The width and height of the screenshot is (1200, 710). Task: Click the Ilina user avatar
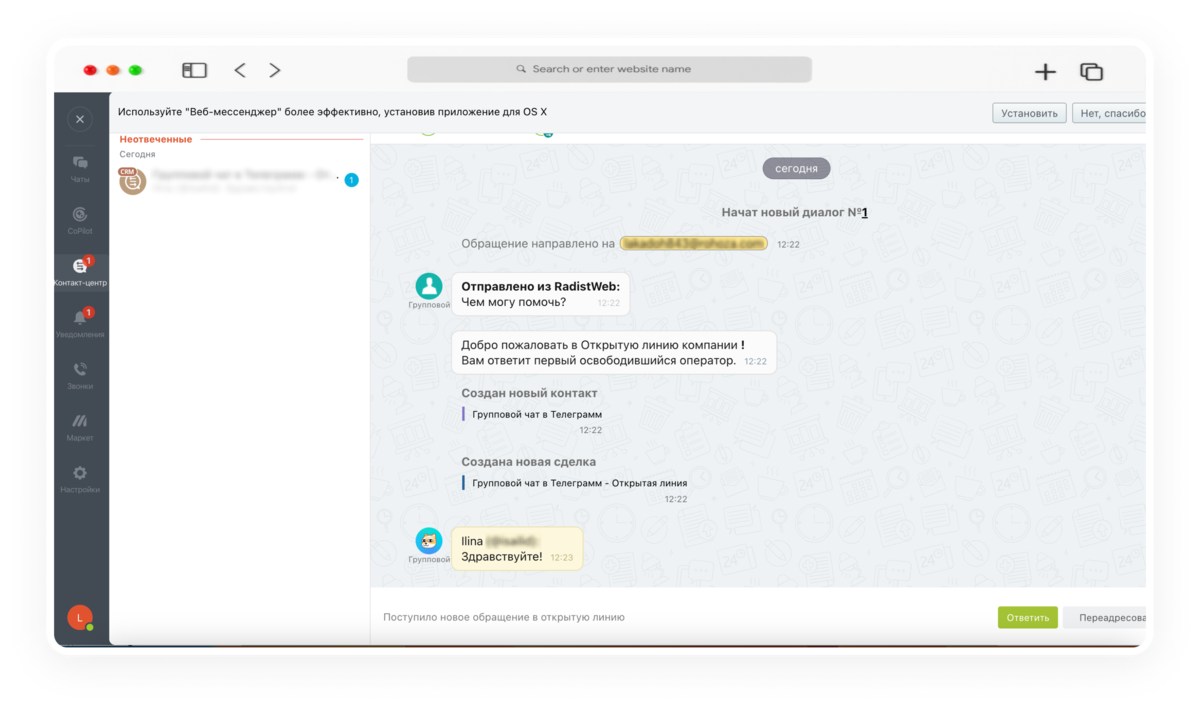pos(429,541)
